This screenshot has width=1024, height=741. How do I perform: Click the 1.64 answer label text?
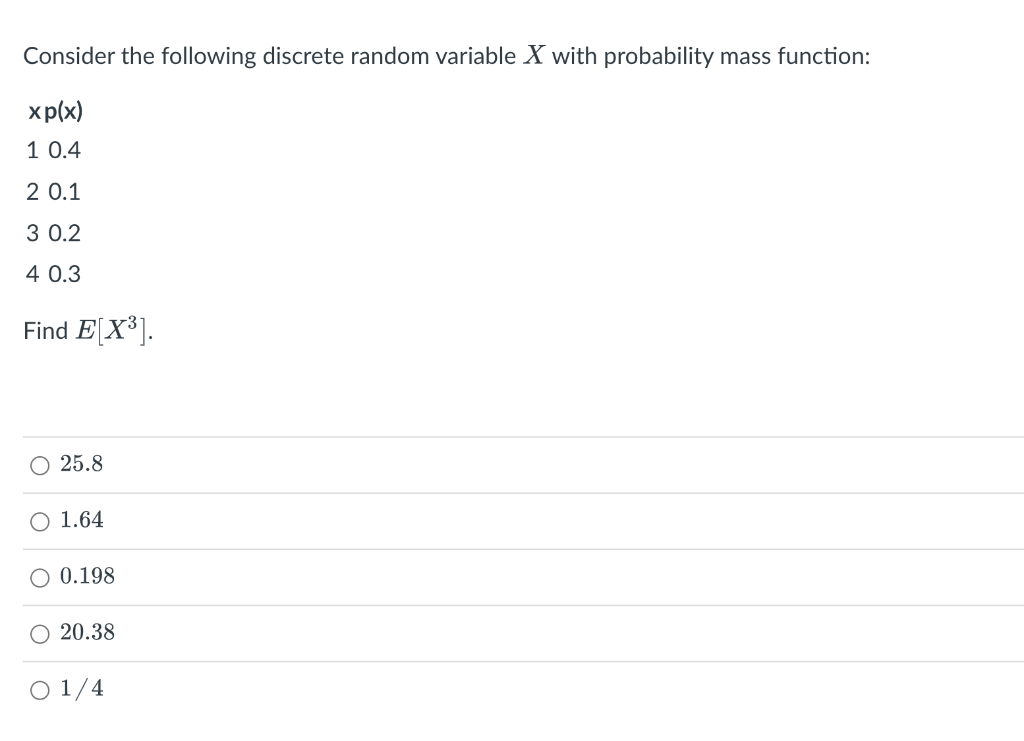82,520
